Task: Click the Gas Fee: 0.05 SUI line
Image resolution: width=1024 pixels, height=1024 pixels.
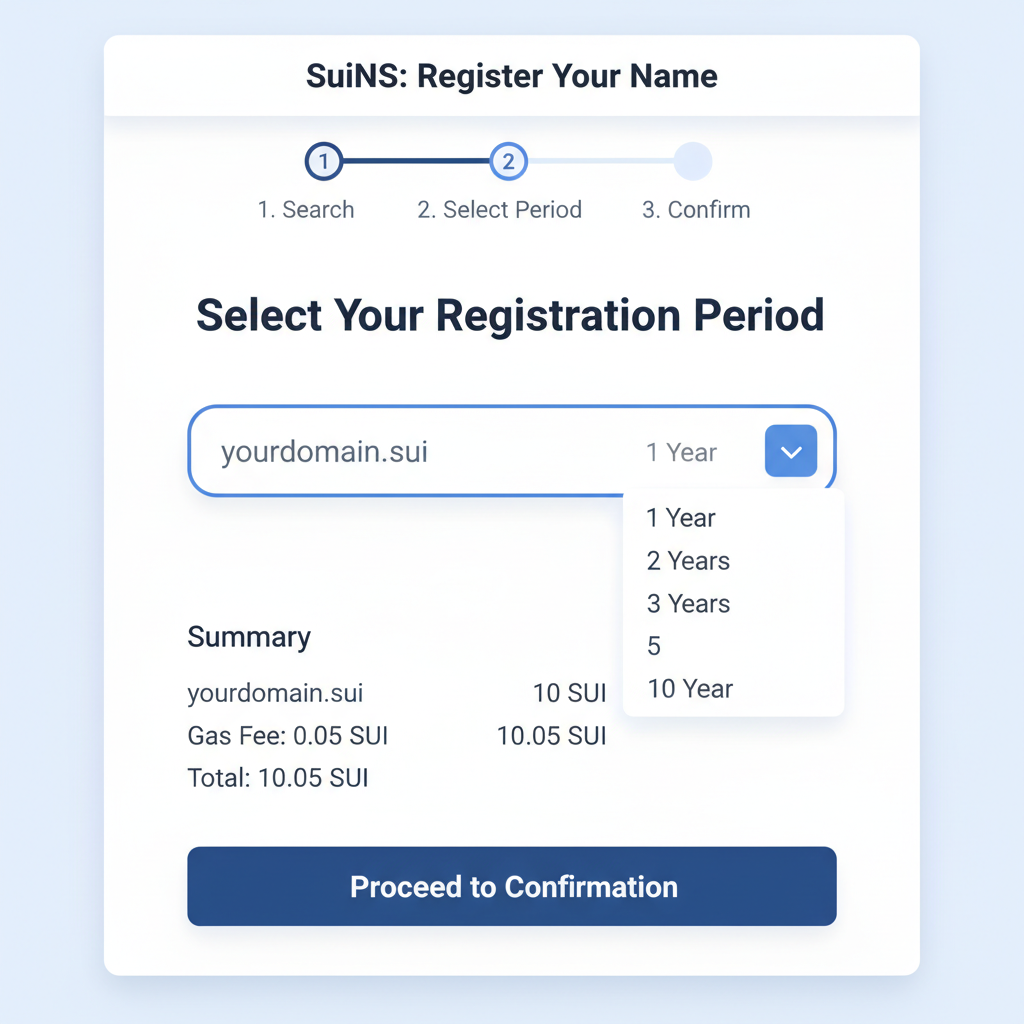Action: coord(287,735)
